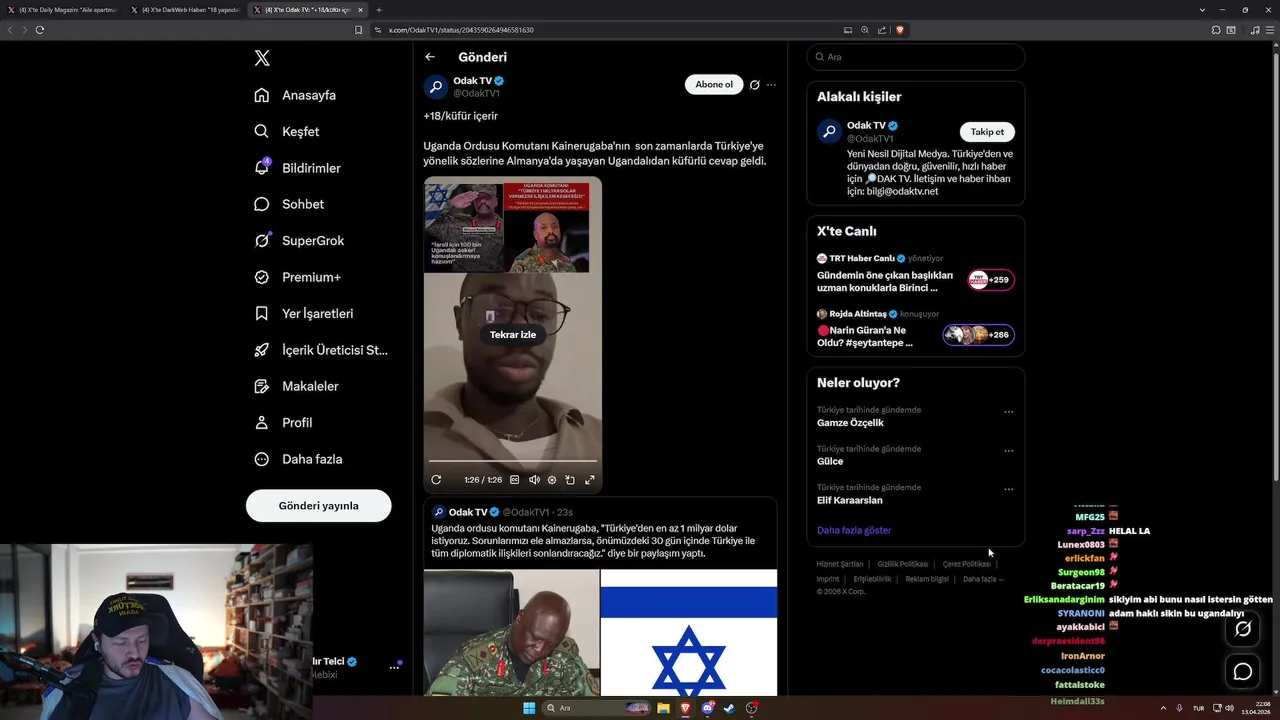Open Steam from taskbar

(x=730, y=708)
